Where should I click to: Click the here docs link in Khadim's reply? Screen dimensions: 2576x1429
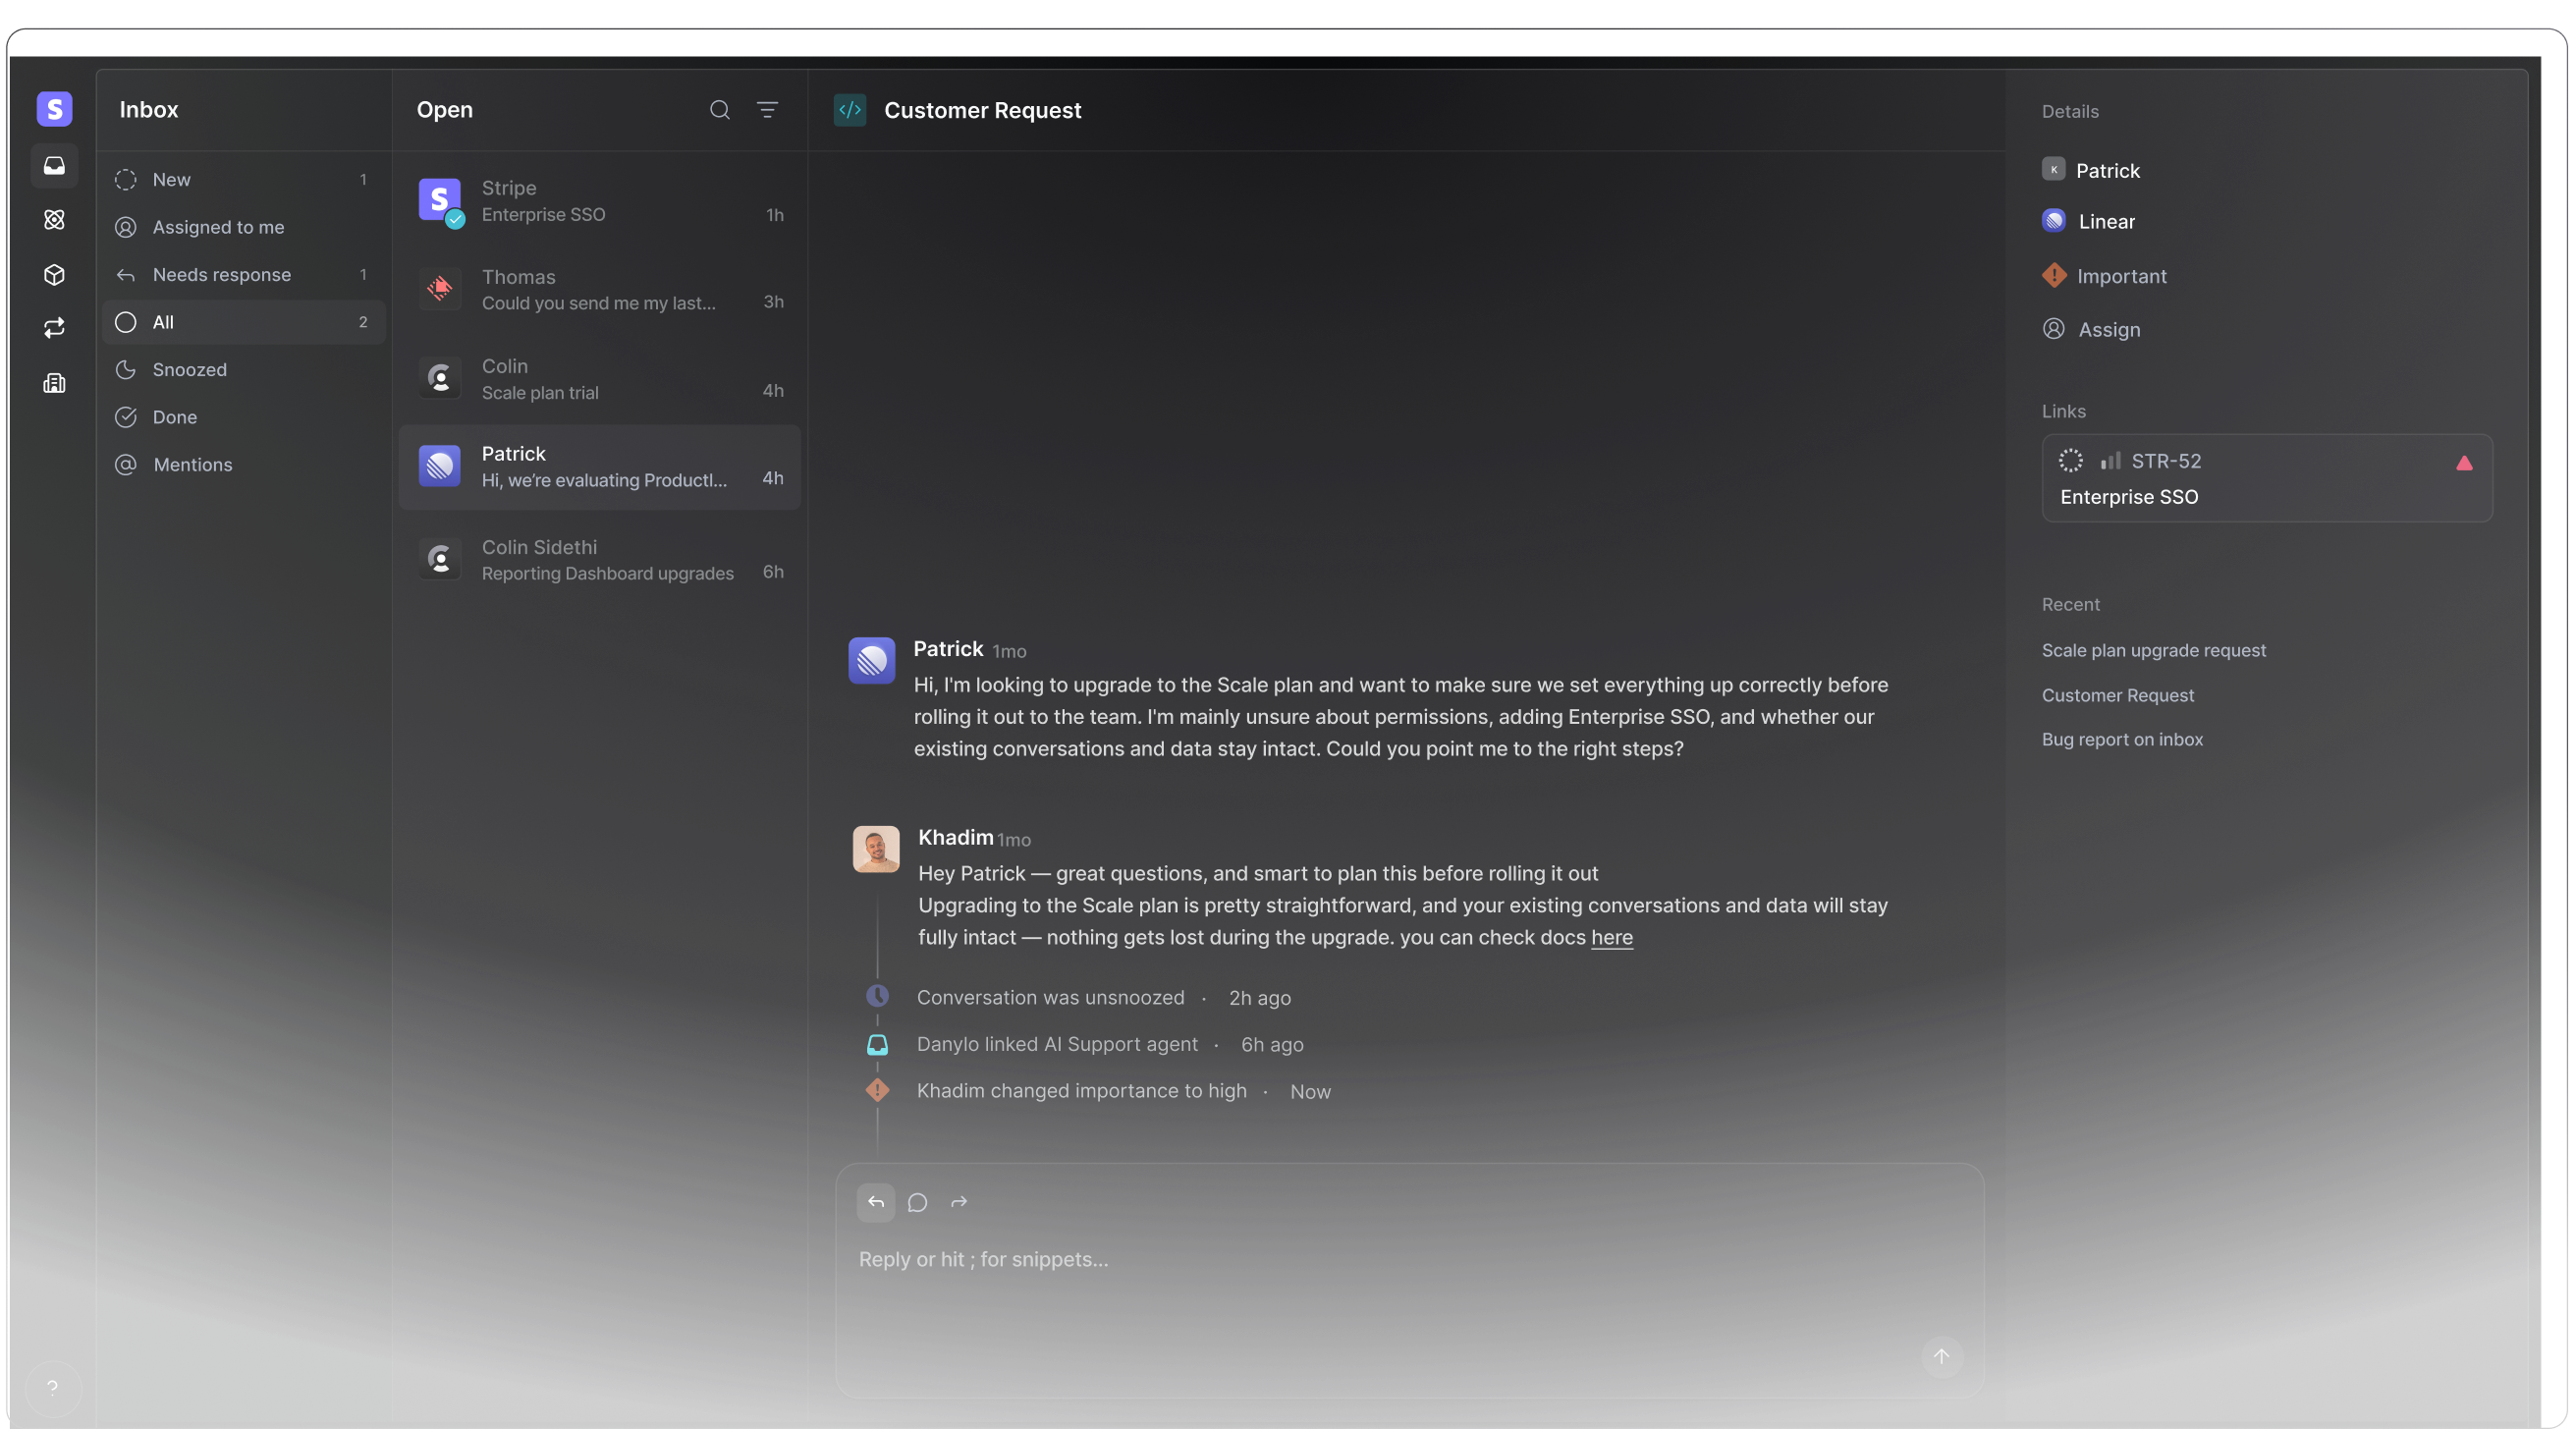point(1613,937)
